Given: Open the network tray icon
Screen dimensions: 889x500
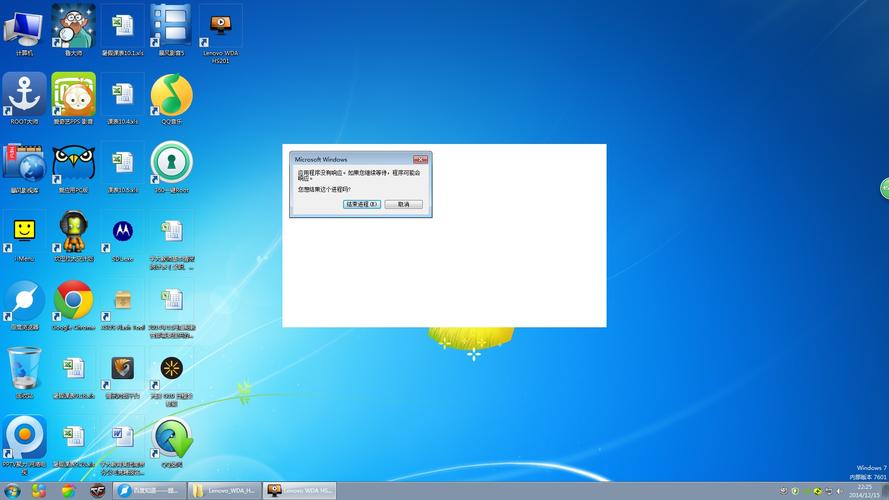Looking at the screenshot, I should coord(828,491).
